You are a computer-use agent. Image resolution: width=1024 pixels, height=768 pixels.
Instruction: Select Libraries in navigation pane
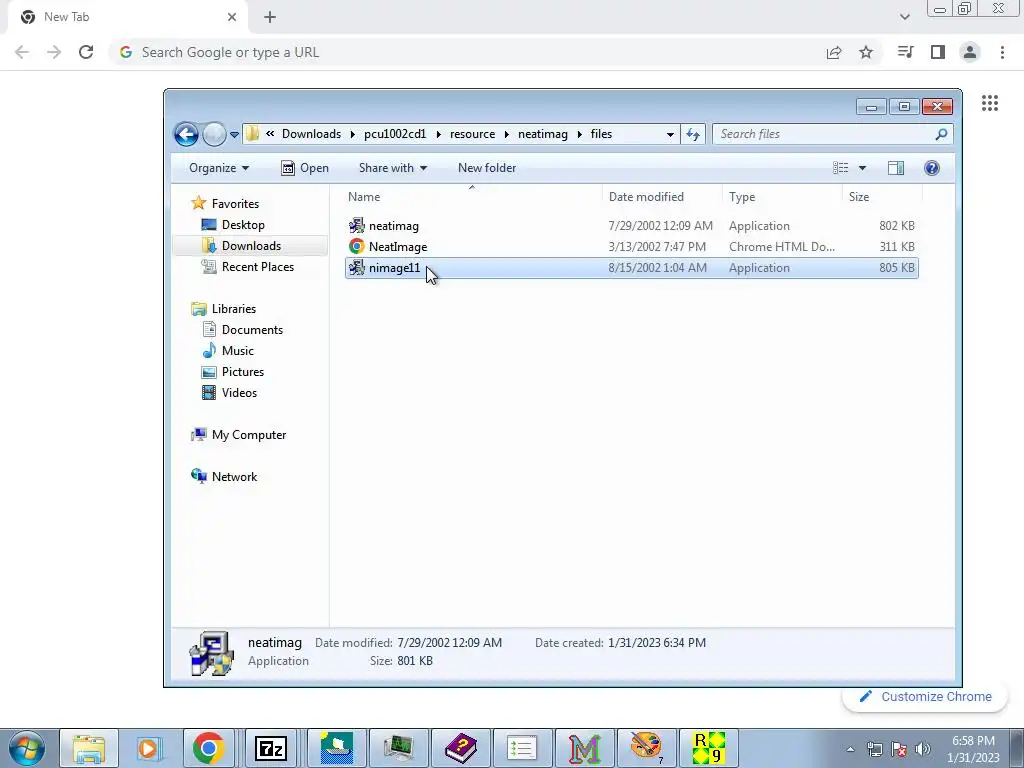click(x=223, y=309)
